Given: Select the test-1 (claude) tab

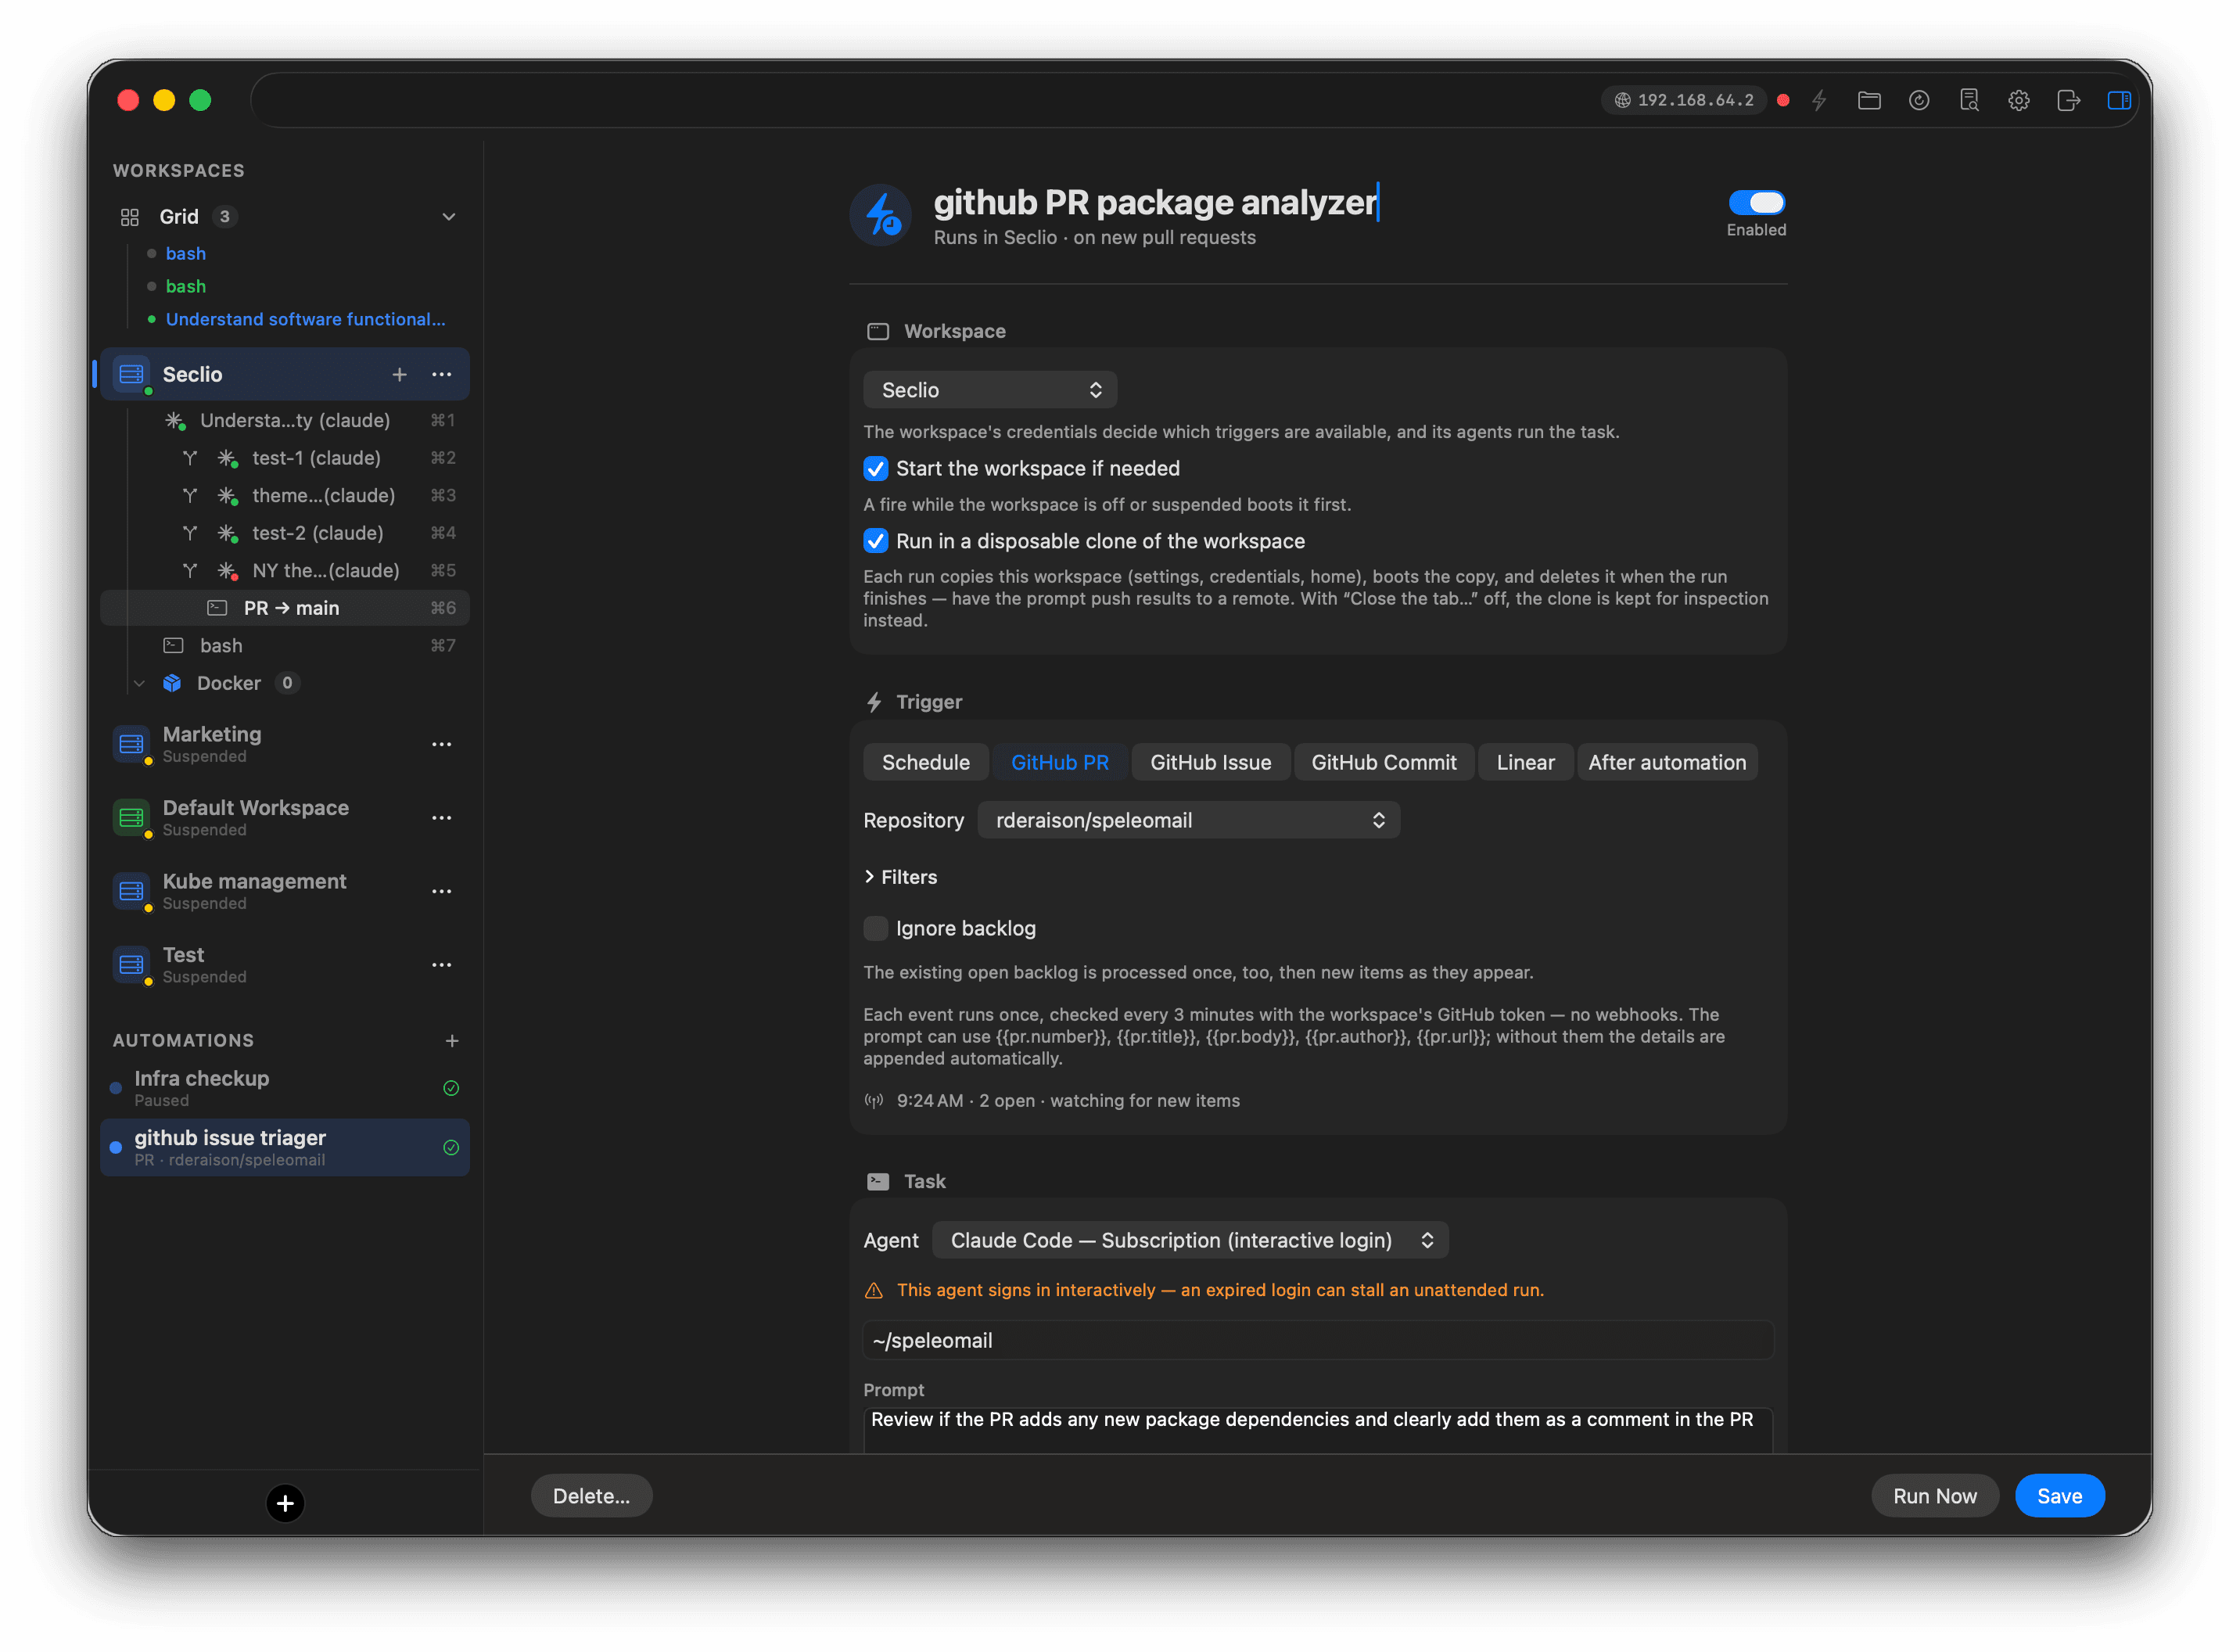Looking at the screenshot, I should coord(316,458).
